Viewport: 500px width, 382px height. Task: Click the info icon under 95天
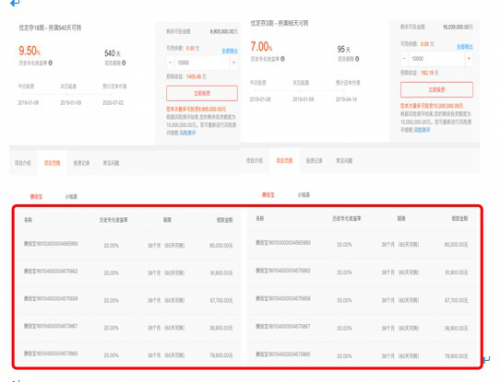pos(357,59)
